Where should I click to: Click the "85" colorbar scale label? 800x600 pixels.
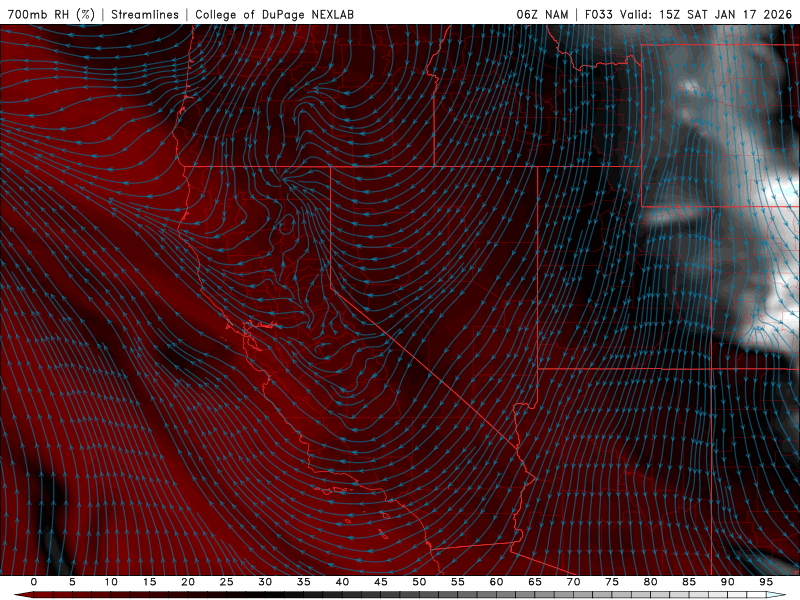[x=689, y=582]
